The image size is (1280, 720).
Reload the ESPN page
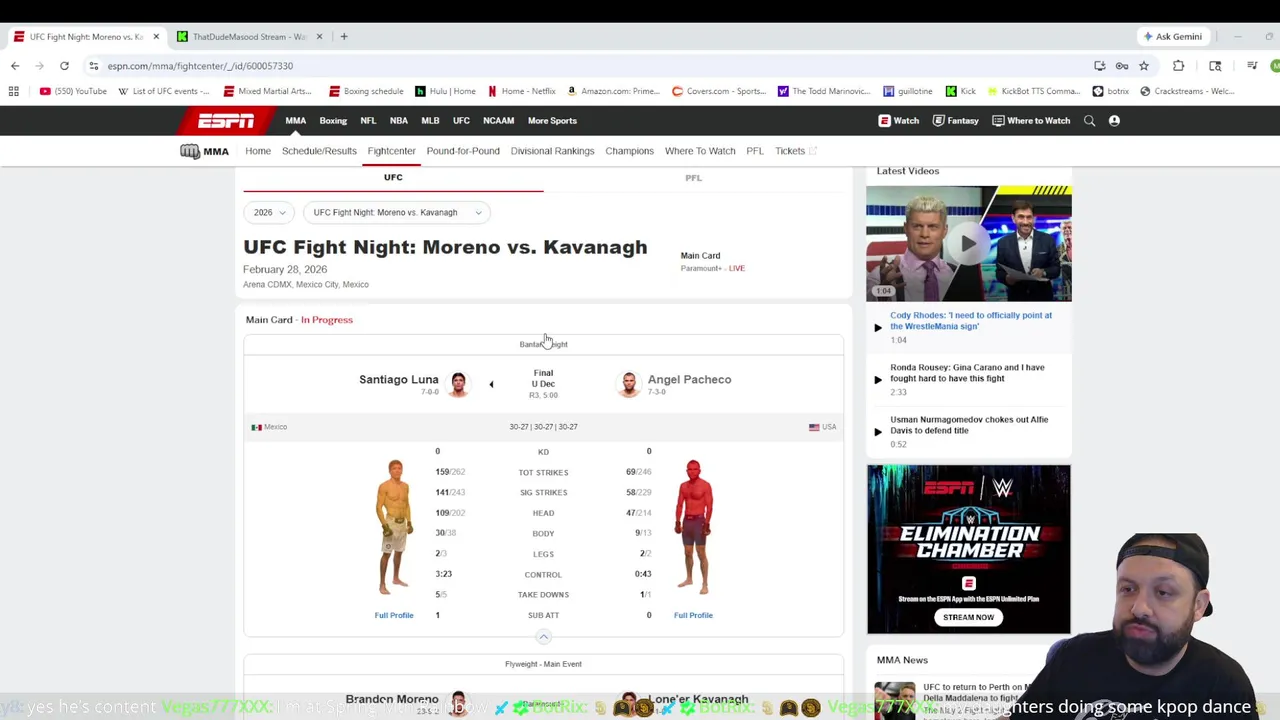pos(64,66)
